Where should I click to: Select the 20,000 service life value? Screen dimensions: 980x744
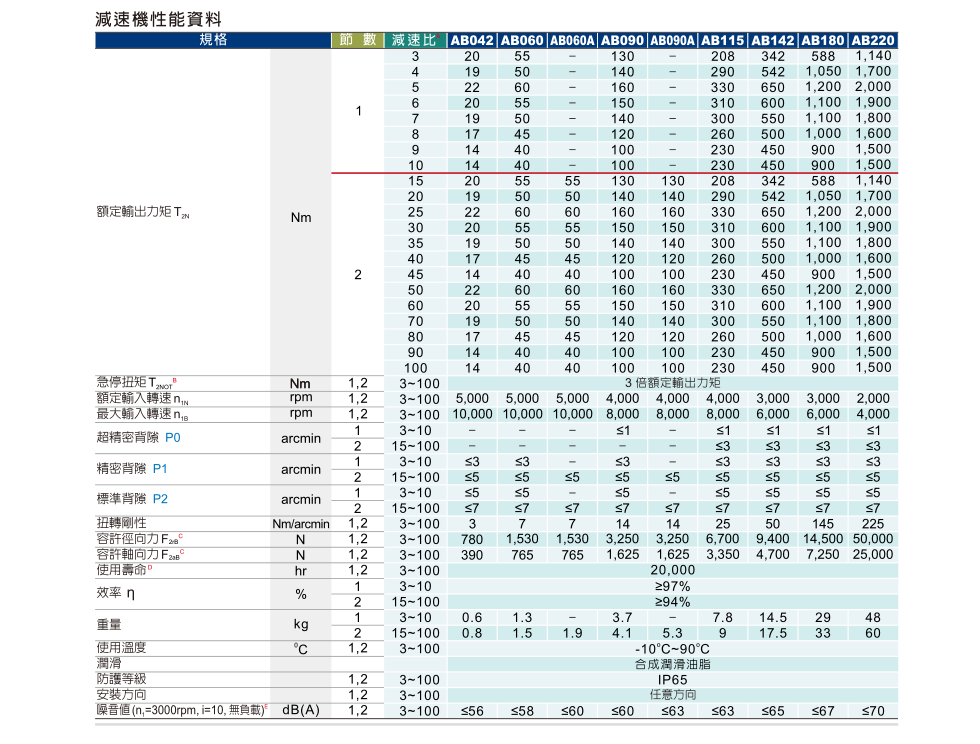pos(672,570)
